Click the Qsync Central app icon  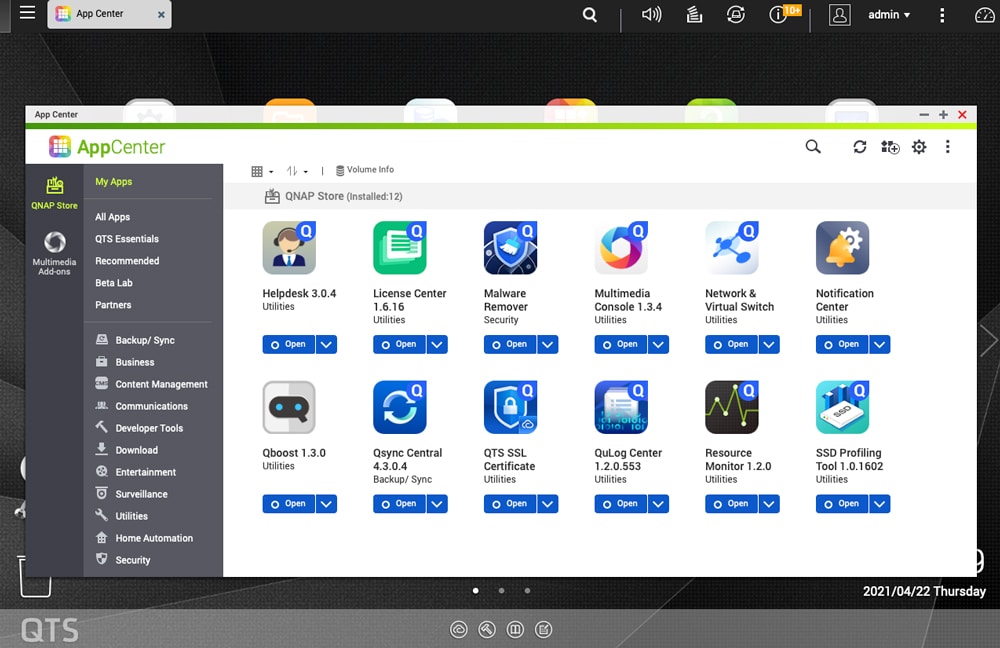(400, 407)
